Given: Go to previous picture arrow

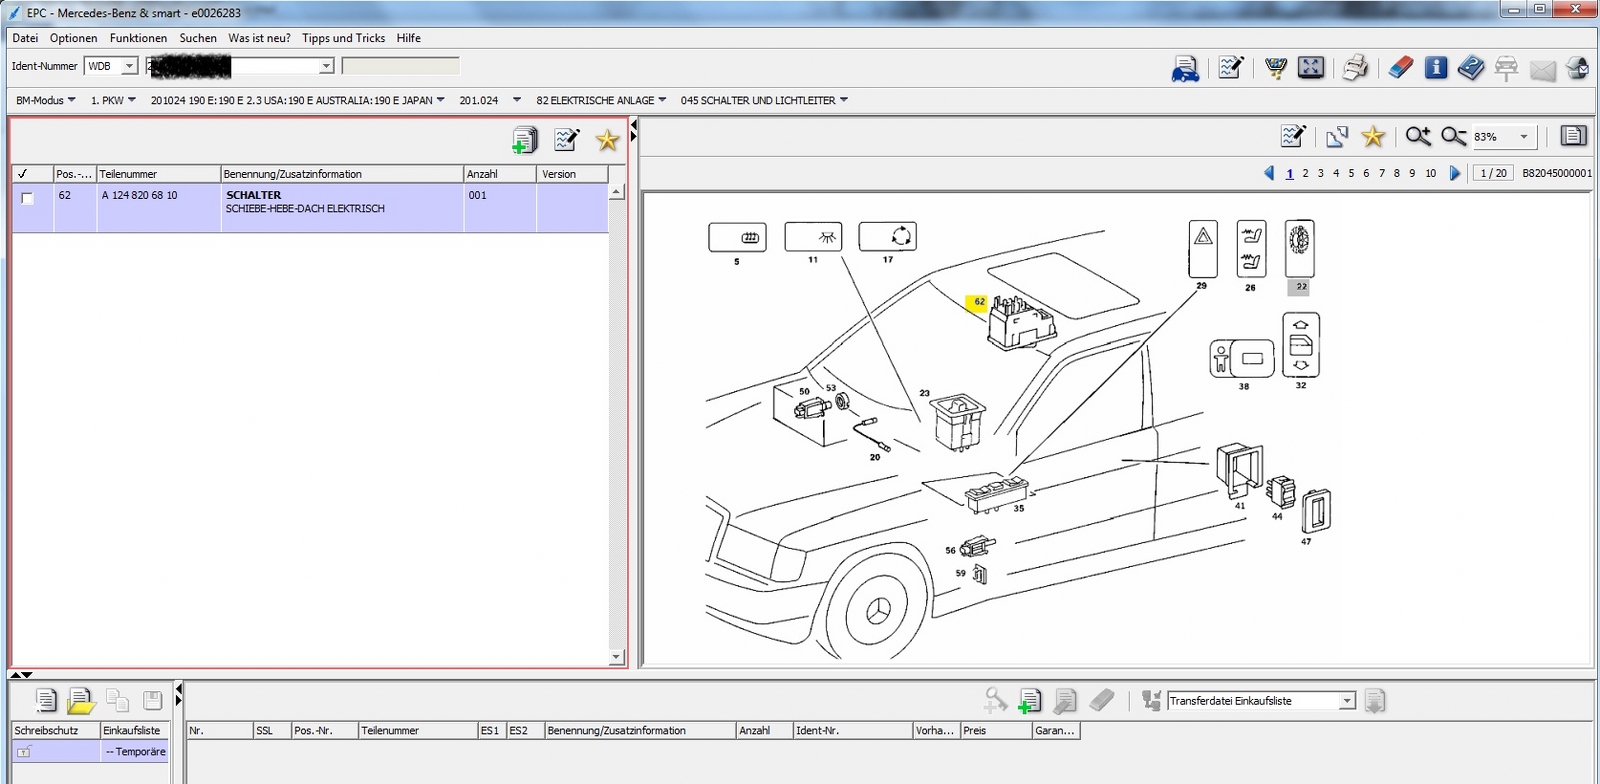Looking at the screenshot, I should (1269, 173).
